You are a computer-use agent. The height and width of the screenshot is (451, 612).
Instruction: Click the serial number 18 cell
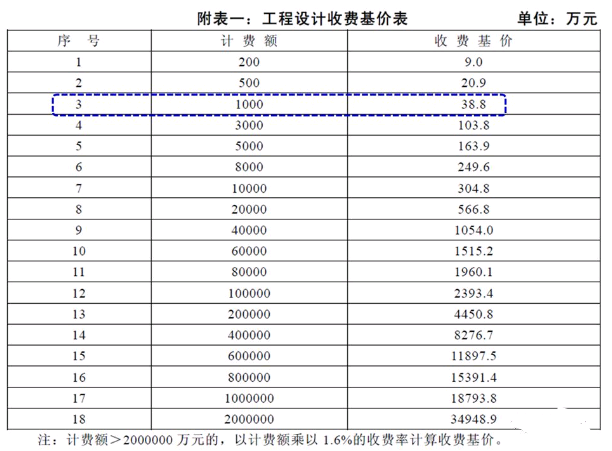tap(79, 419)
